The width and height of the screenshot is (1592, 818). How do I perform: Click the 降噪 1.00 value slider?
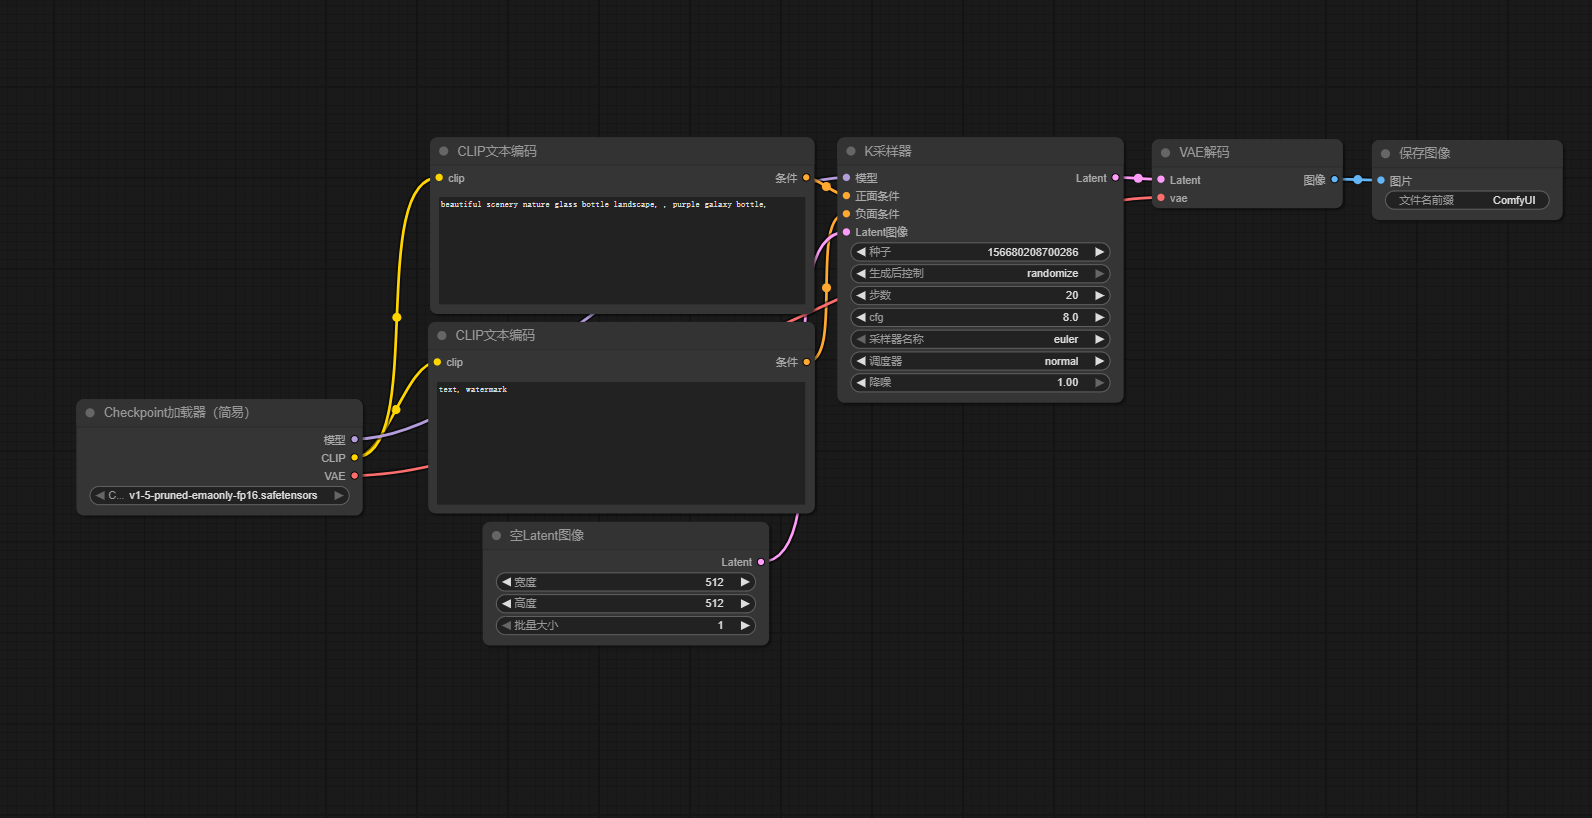pyautogui.click(x=980, y=382)
